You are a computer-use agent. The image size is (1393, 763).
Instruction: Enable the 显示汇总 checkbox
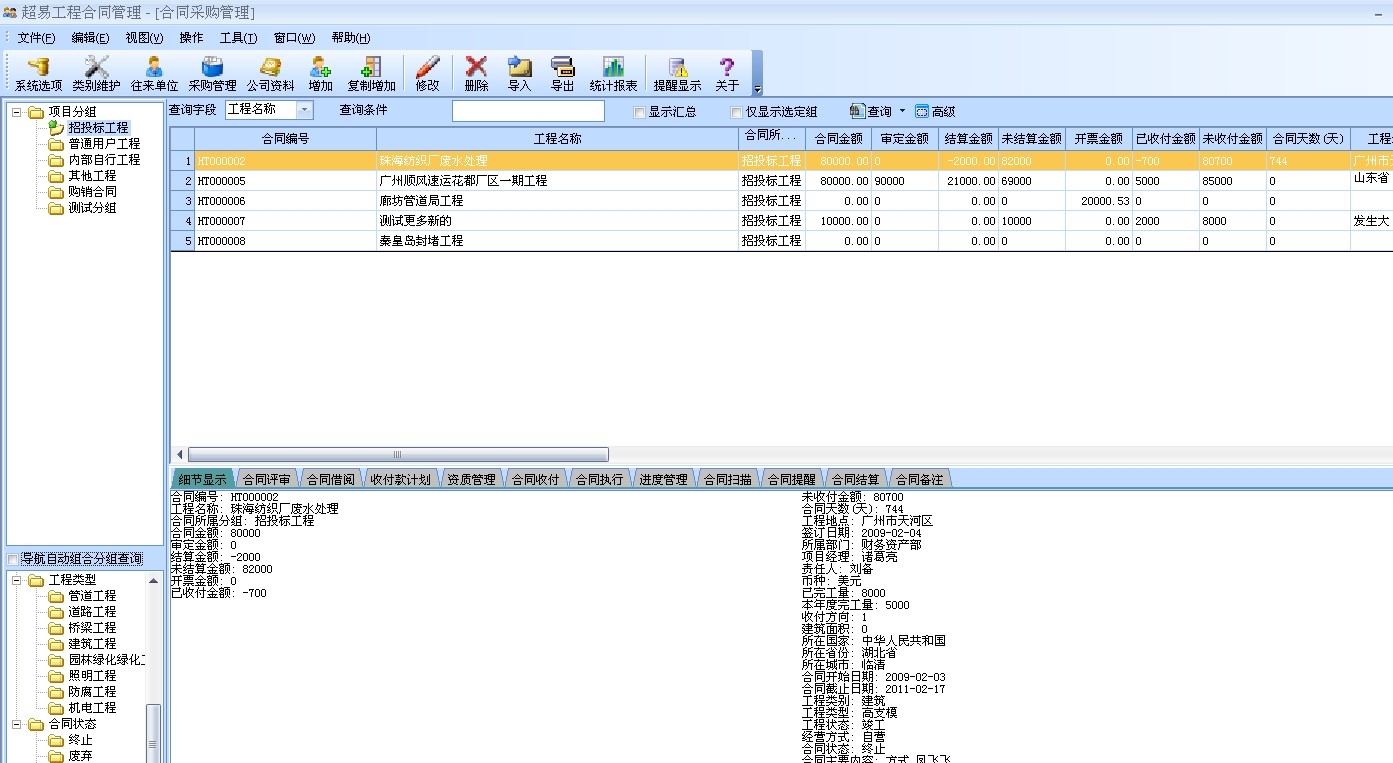coord(640,112)
